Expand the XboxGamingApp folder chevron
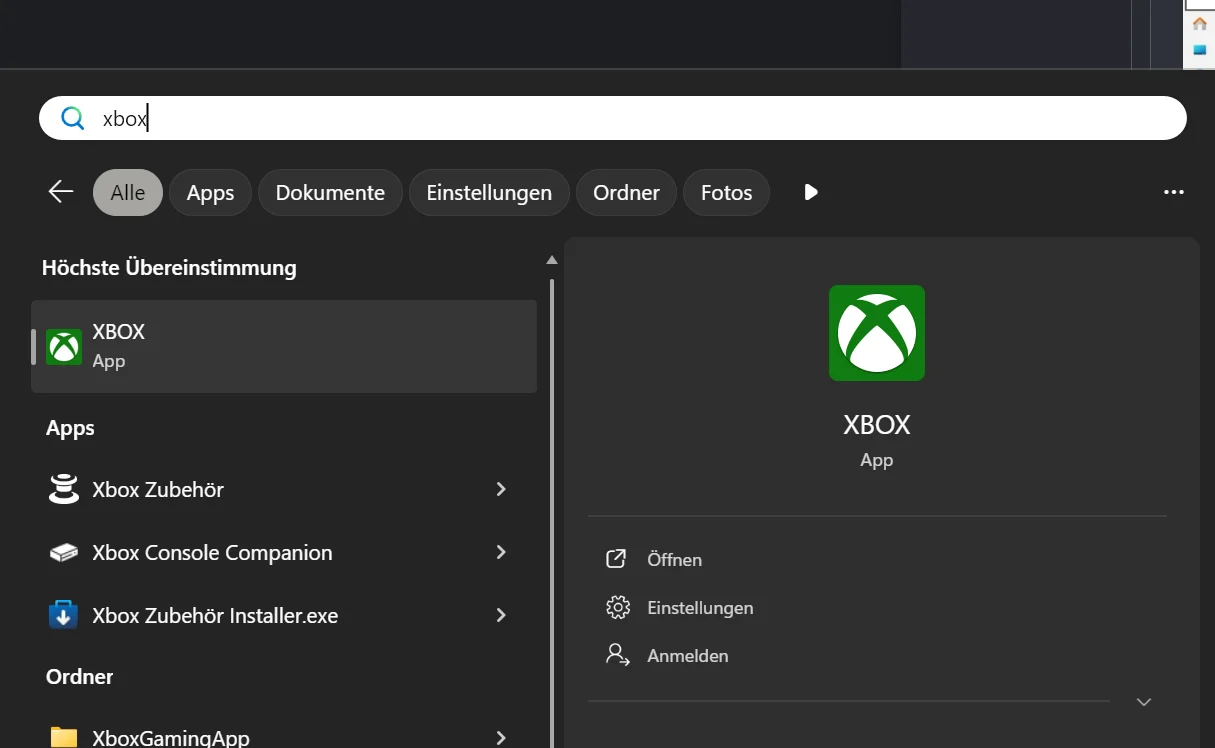 [501, 738]
